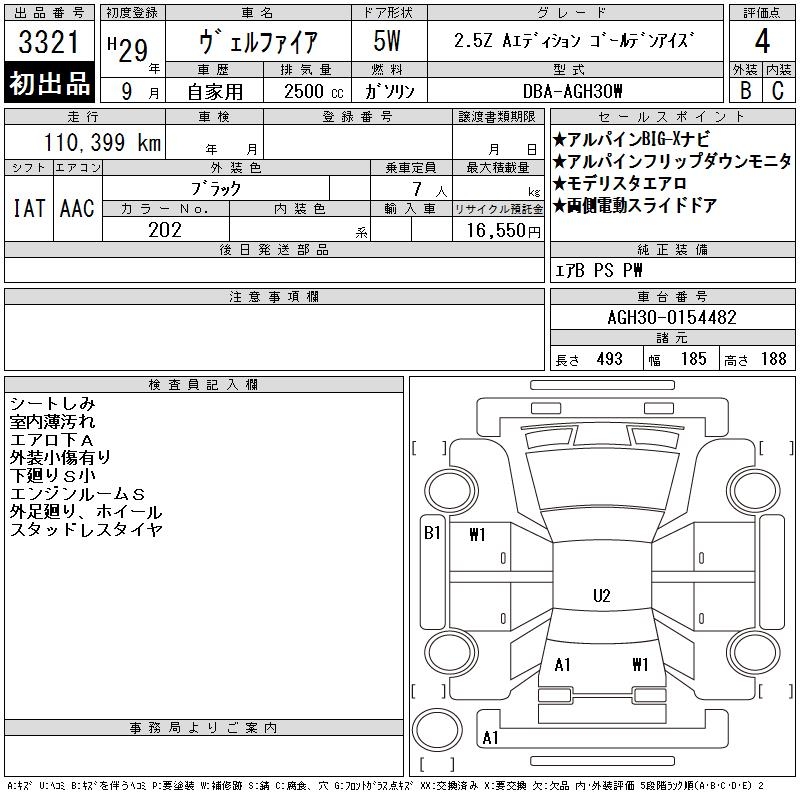Select the evaluation score 4 cell
This screenshot has height=800, width=800.
761,41
